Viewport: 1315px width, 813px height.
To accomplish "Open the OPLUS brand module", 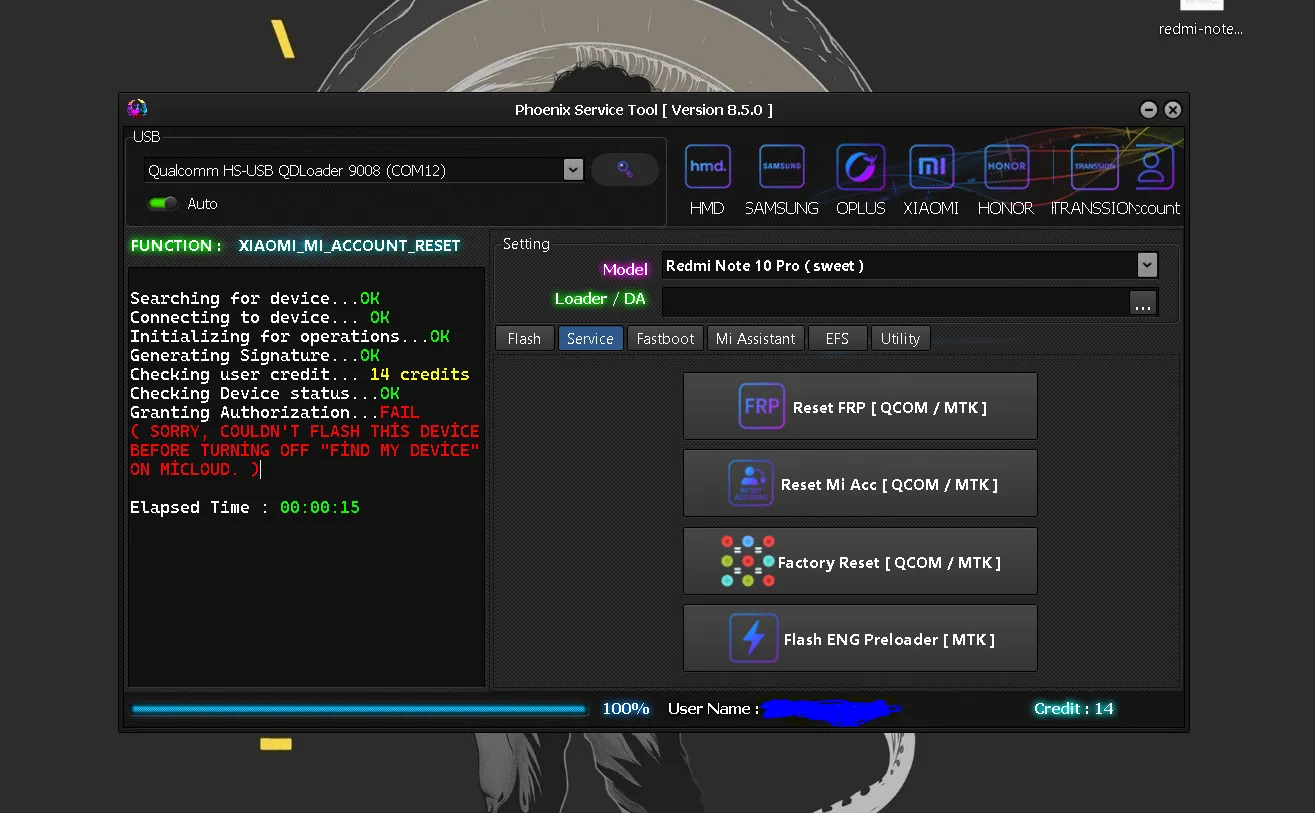I will pyautogui.click(x=860, y=168).
